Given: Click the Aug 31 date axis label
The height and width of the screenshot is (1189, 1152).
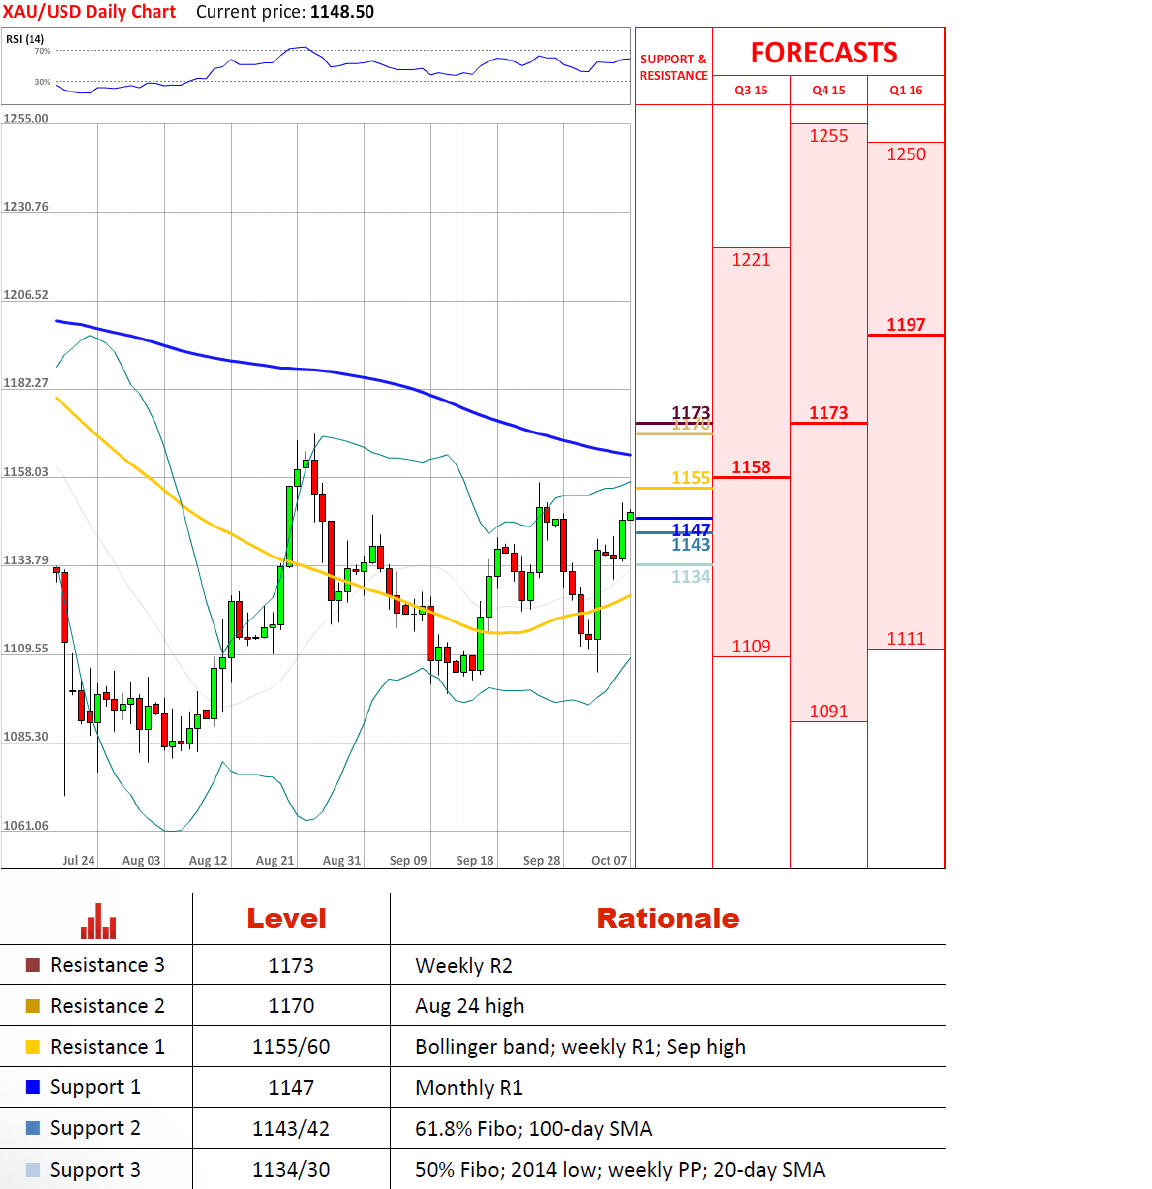Looking at the screenshot, I should point(342,861).
